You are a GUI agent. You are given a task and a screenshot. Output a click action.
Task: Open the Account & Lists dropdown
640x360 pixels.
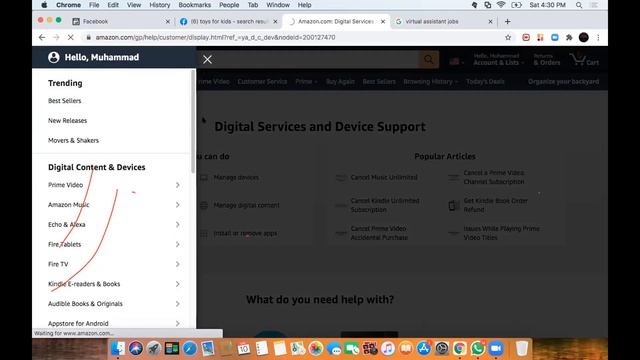tap(498, 60)
